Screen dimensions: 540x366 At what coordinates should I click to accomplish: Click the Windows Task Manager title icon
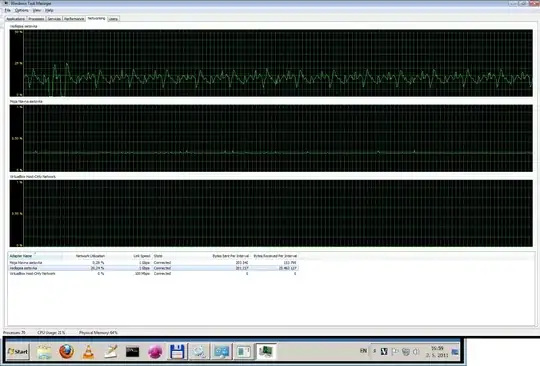pos(6,3)
